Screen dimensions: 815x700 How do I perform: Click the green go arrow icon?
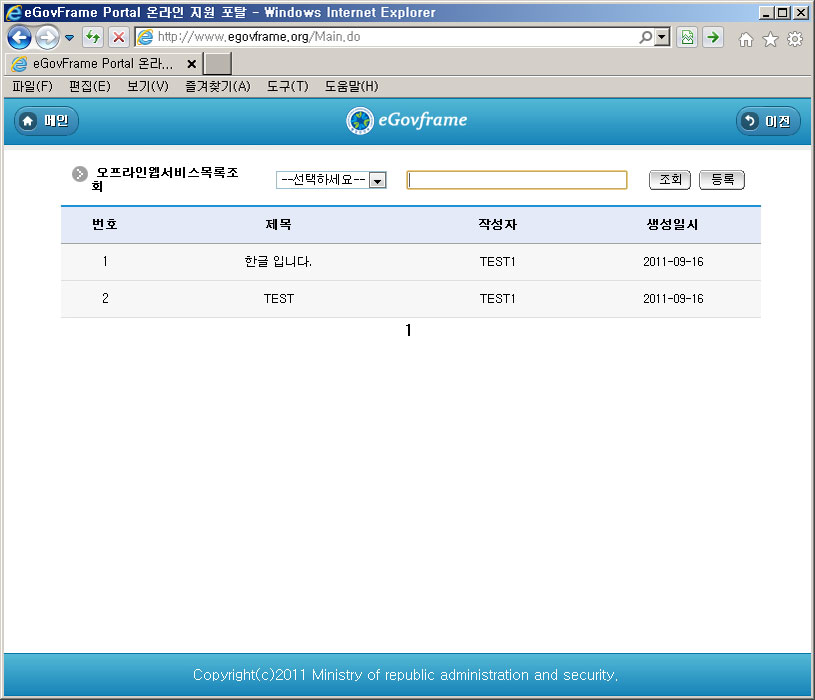click(x=712, y=38)
